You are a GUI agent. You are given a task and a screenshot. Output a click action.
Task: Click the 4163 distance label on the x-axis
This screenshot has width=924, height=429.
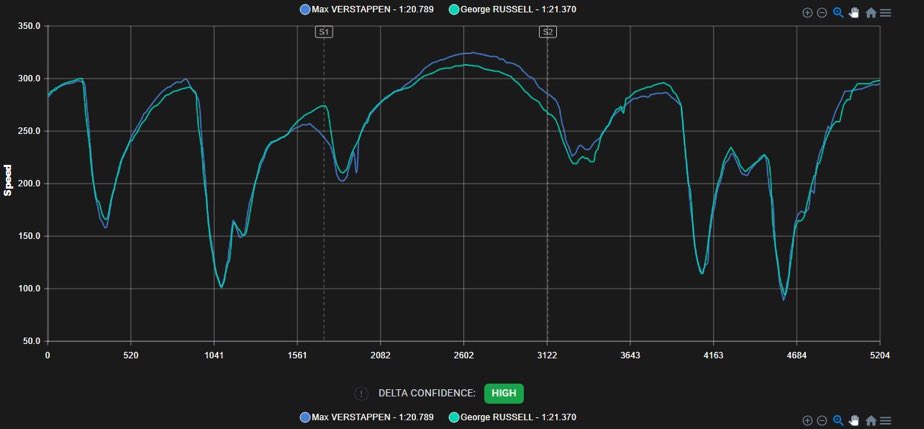714,355
